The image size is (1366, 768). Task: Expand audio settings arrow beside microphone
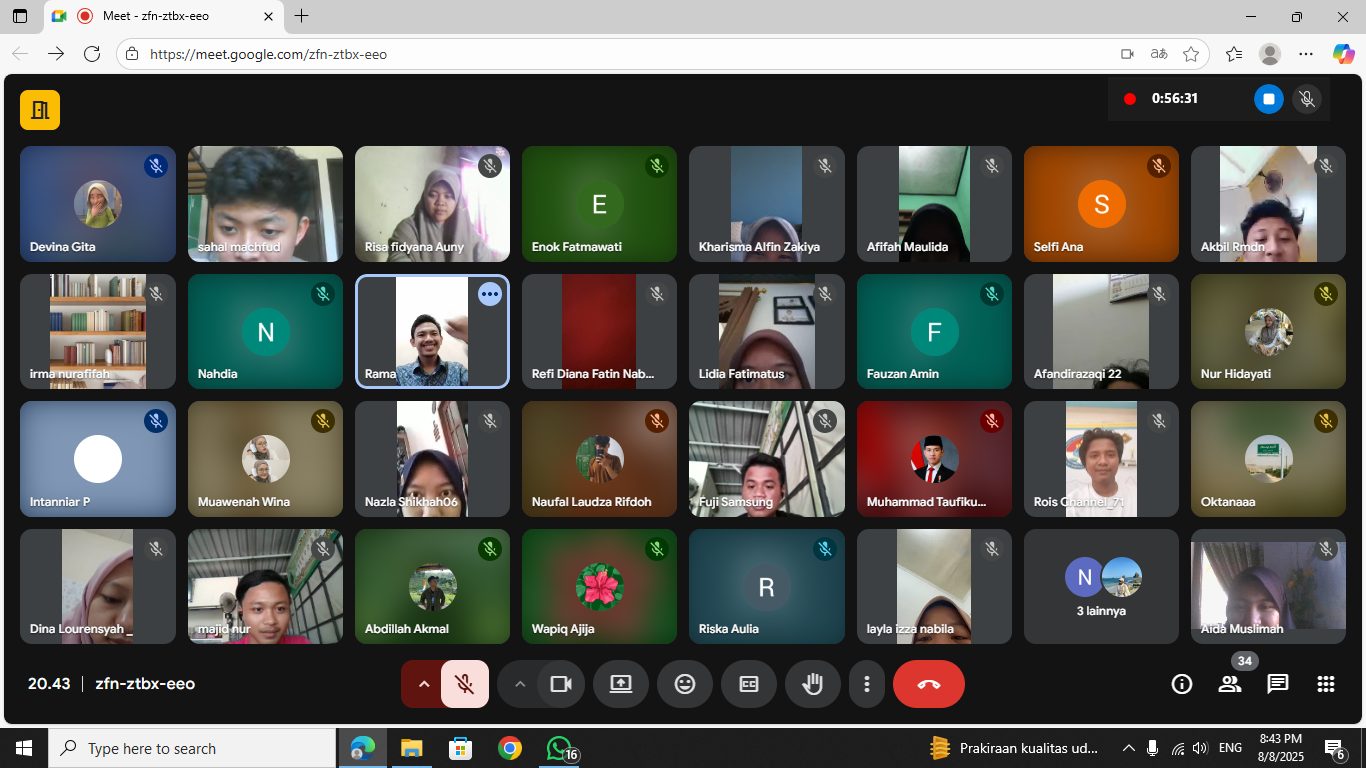(x=423, y=684)
